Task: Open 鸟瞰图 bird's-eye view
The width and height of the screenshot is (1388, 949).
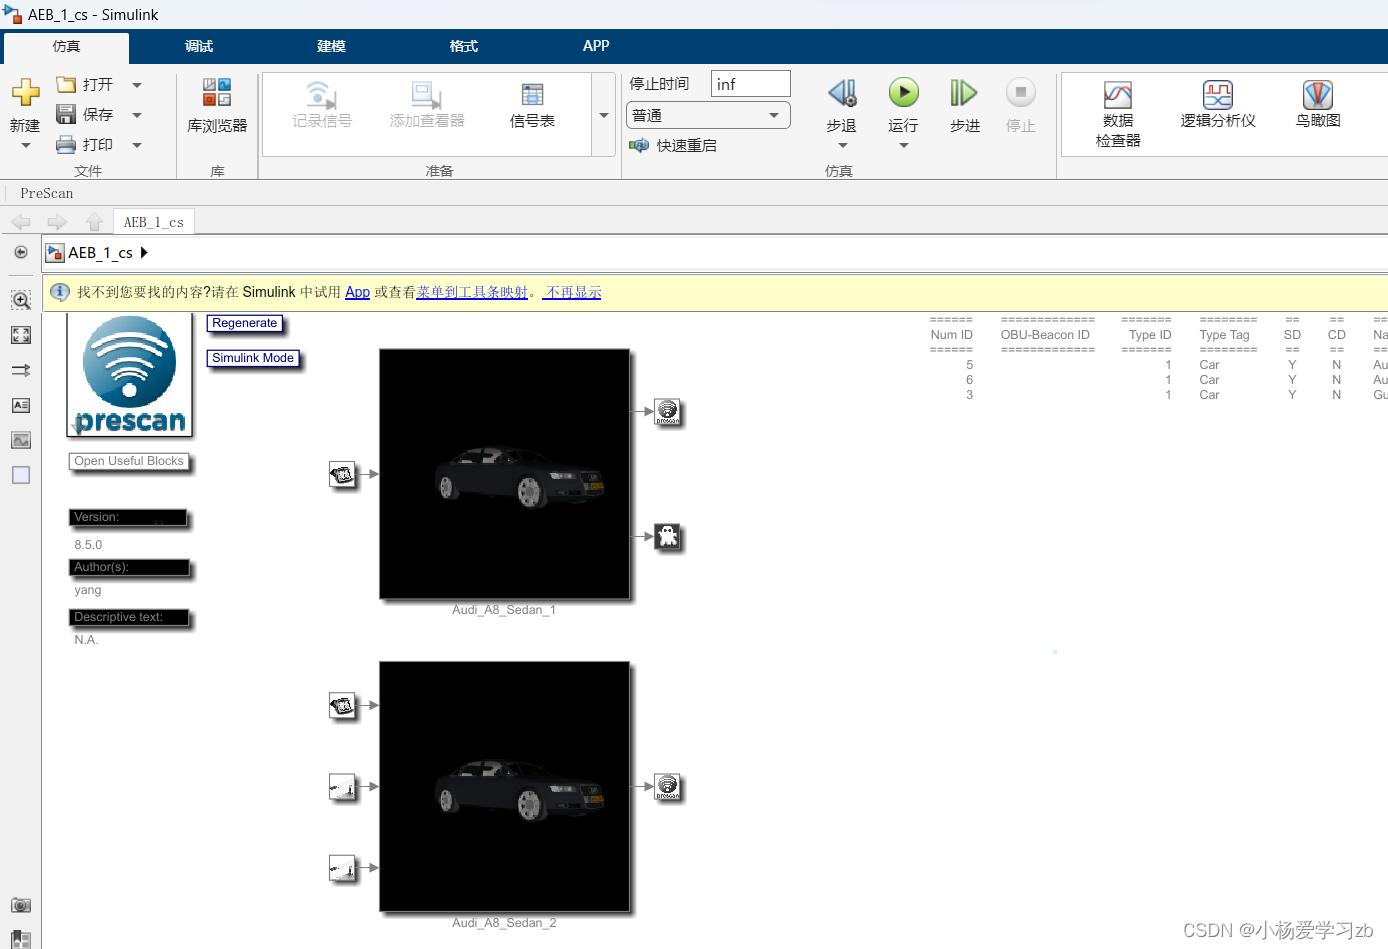Action: coord(1318,104)
